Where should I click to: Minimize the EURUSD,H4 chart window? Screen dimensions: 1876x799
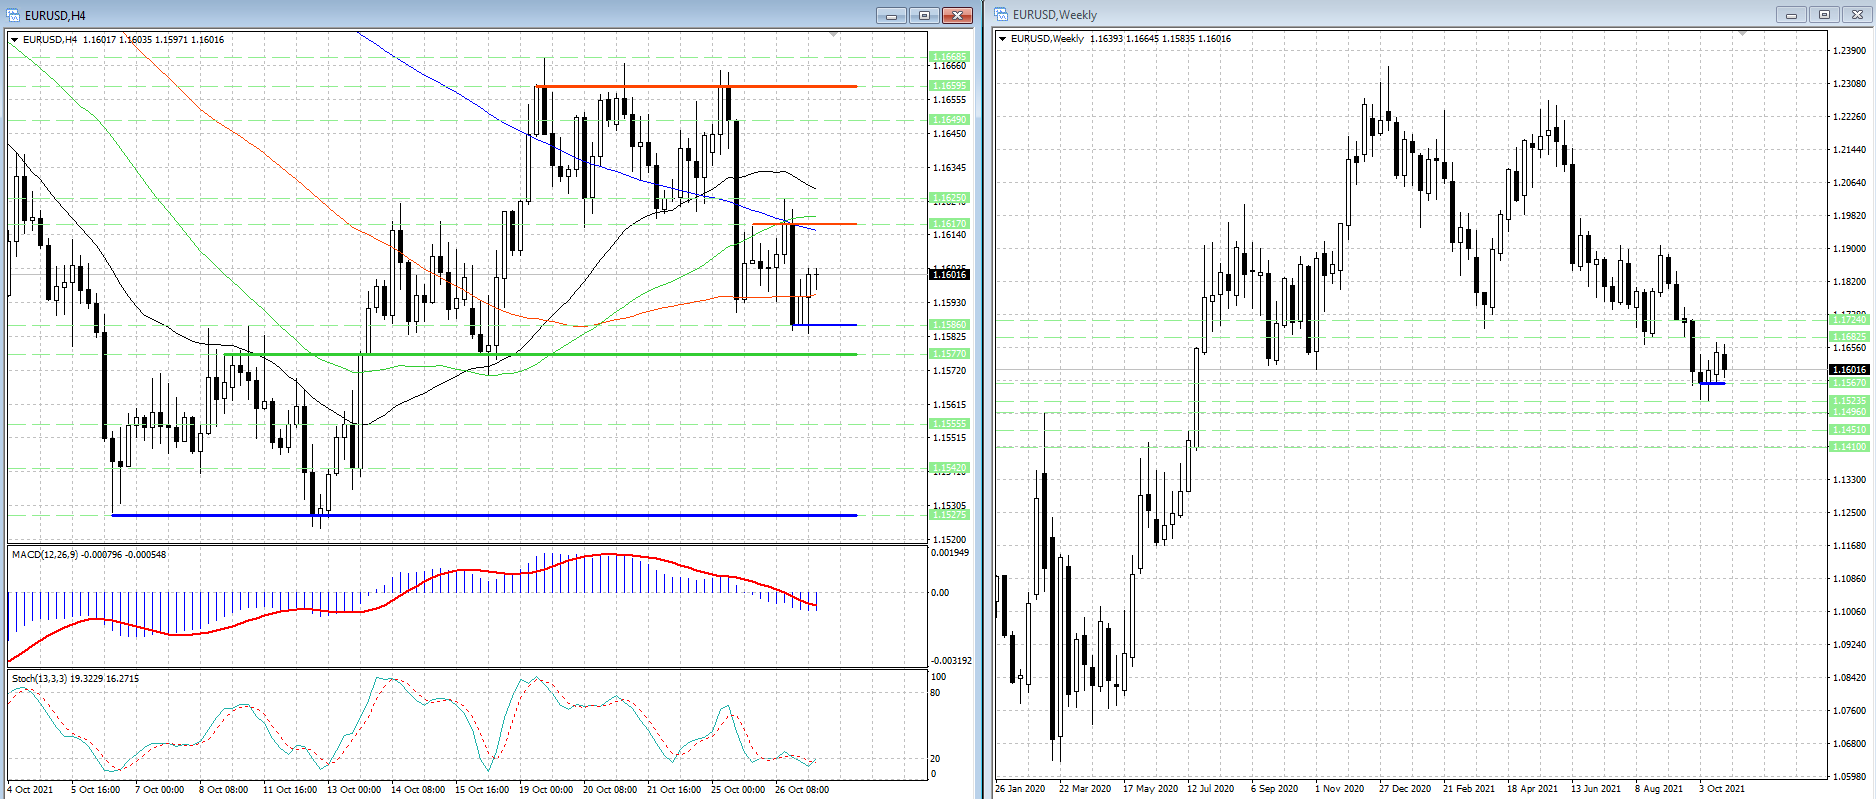(x=891, y=15)
